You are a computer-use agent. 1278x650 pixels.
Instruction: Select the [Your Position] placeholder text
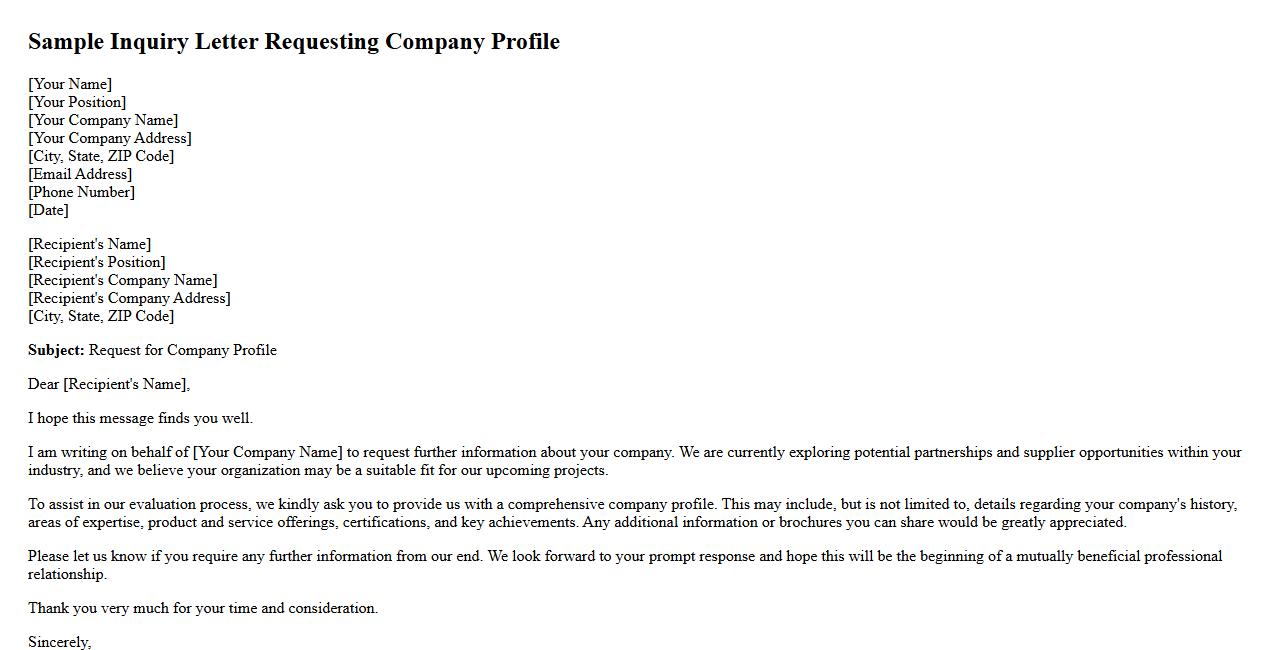pyautogui.click(x=77, y=102)
